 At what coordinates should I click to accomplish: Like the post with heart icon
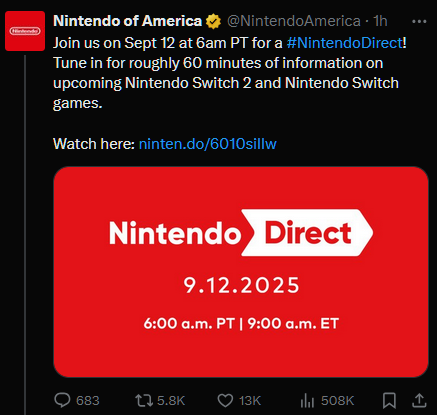(225, 400)
